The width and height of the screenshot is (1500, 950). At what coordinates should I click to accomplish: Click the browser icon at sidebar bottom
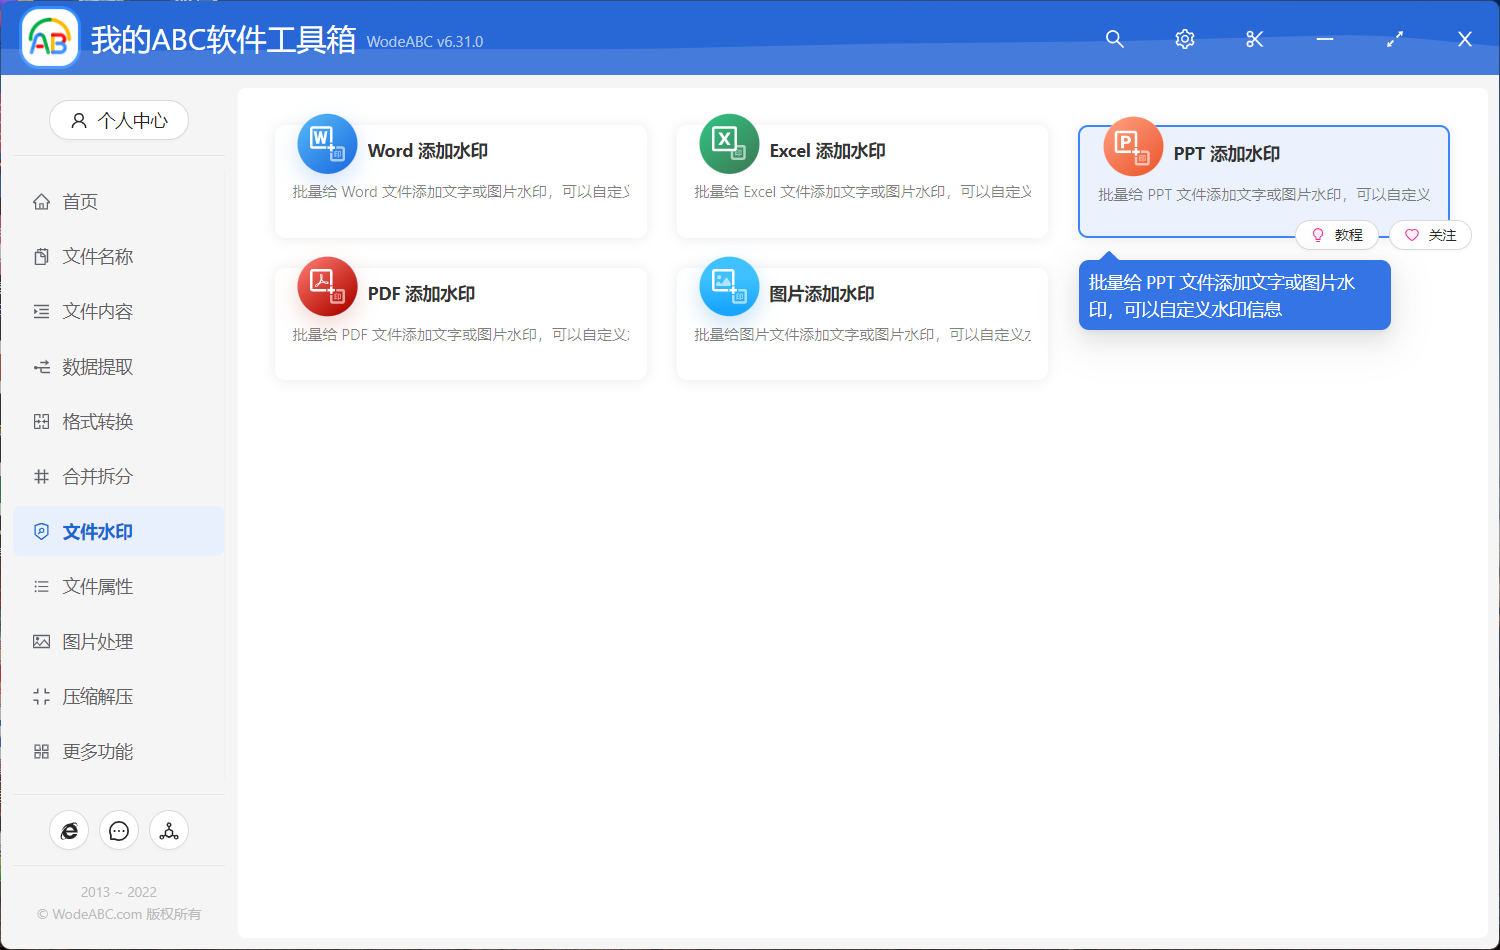69,830
